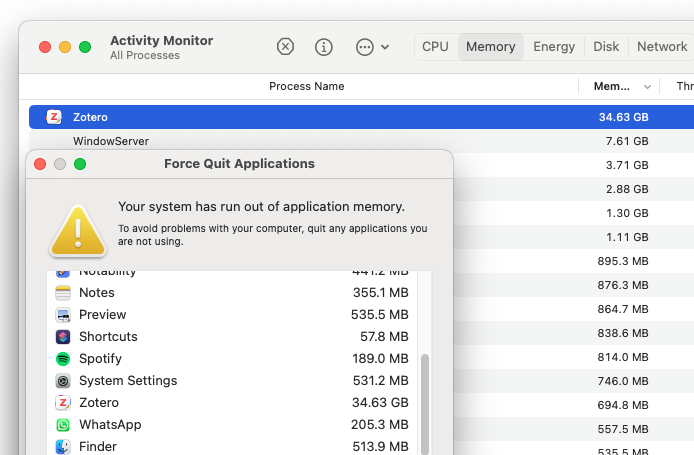Select Zotero row in Activity Monitor
Viewport: 694px width, 455px height.
(361, 117)
